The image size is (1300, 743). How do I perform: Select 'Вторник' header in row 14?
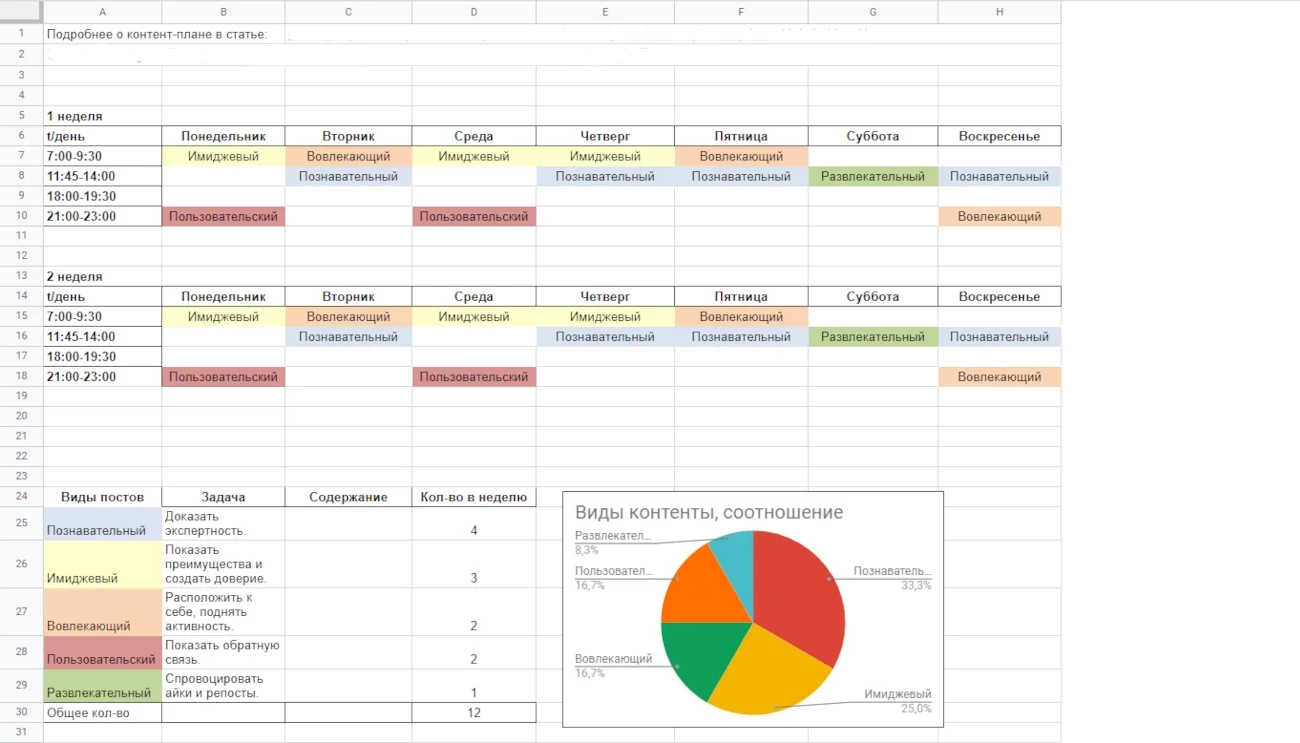348,296
